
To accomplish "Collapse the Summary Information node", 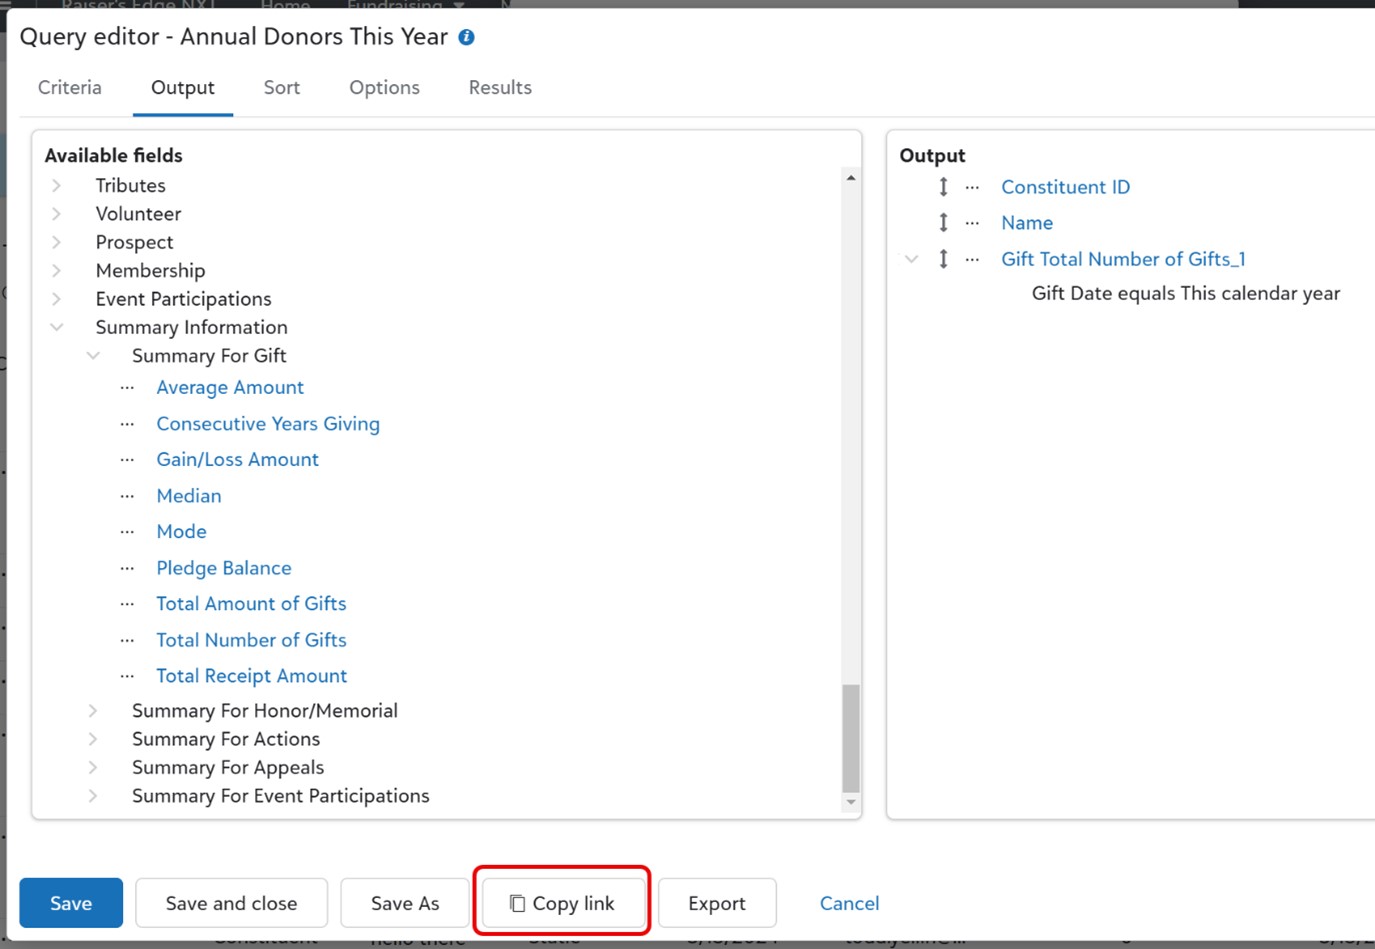I will 57,327.
